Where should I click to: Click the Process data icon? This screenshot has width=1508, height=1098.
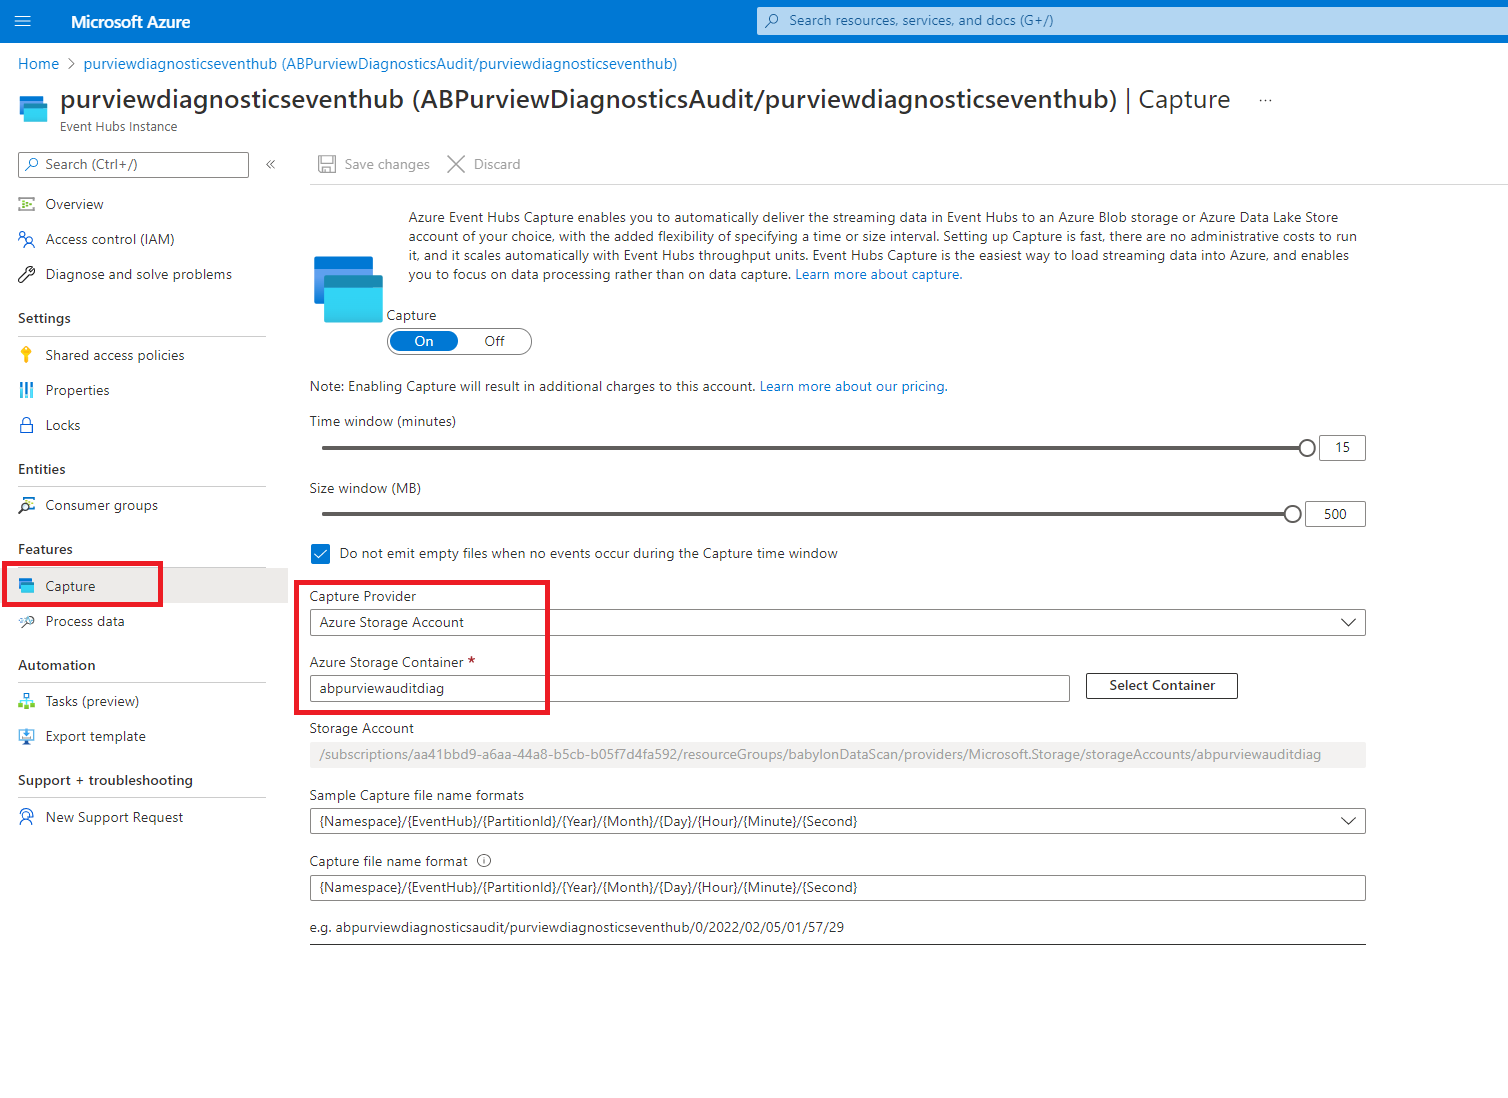coord(27,621)
